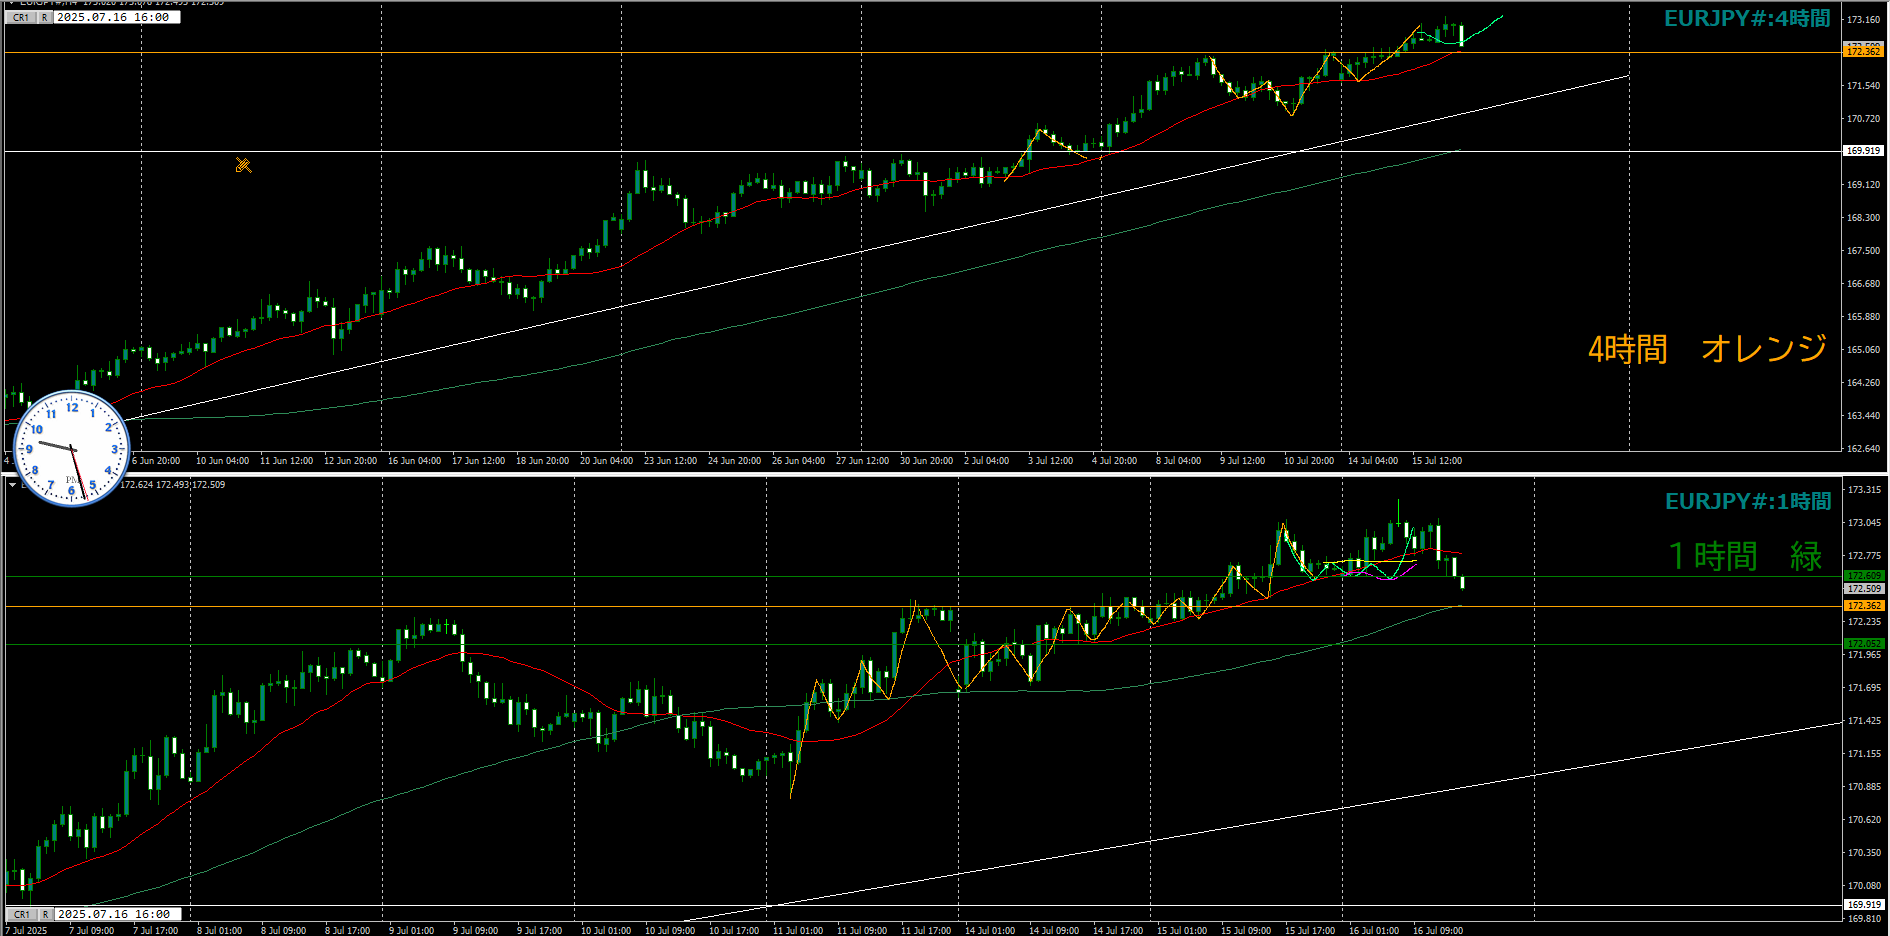This screenshot has width=1890, height=936.
Task: Click the 162.640 price scale value
Action: 1863,449
